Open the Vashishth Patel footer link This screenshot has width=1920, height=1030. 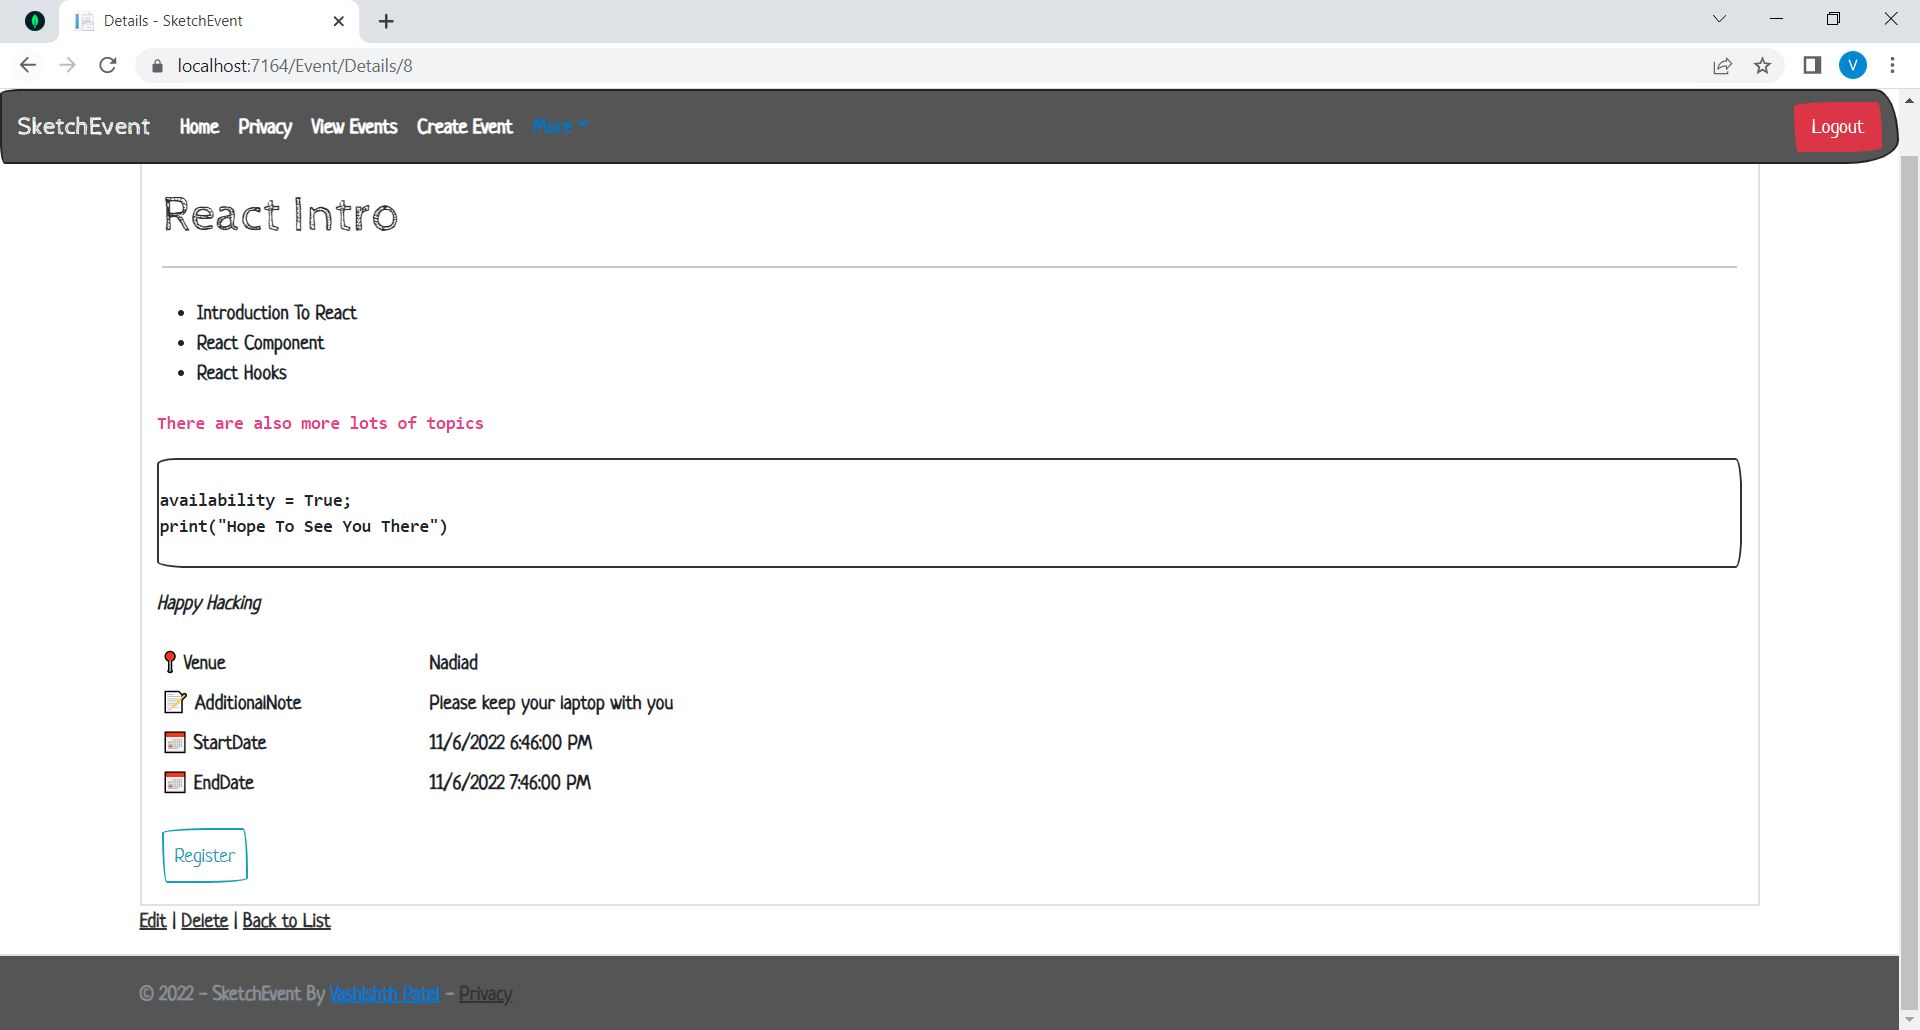(x=384, y=994)
